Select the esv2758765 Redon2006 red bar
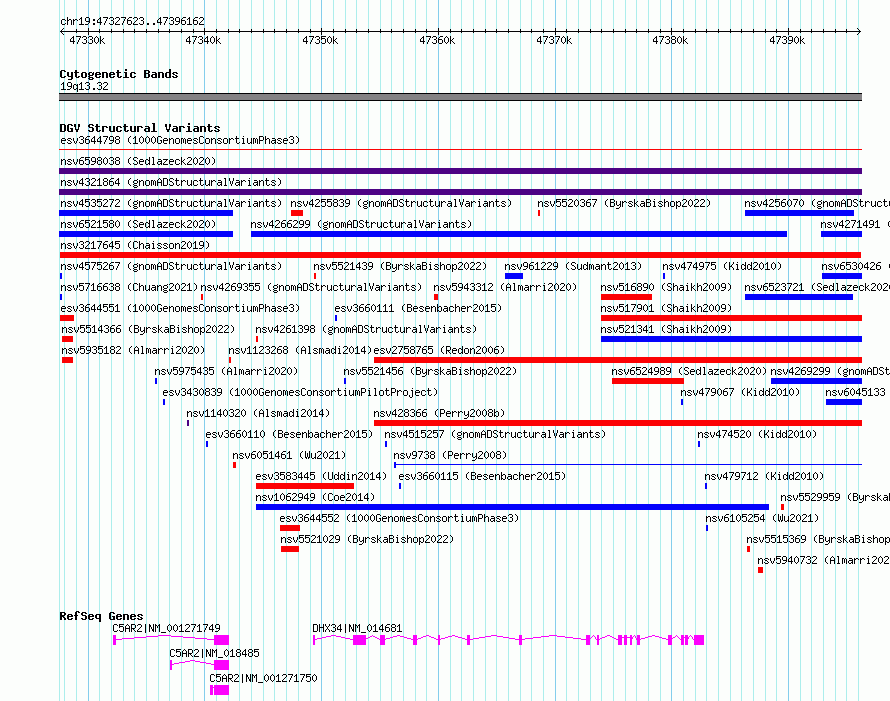This screenshot has height=701, width=890. [618, 360]
